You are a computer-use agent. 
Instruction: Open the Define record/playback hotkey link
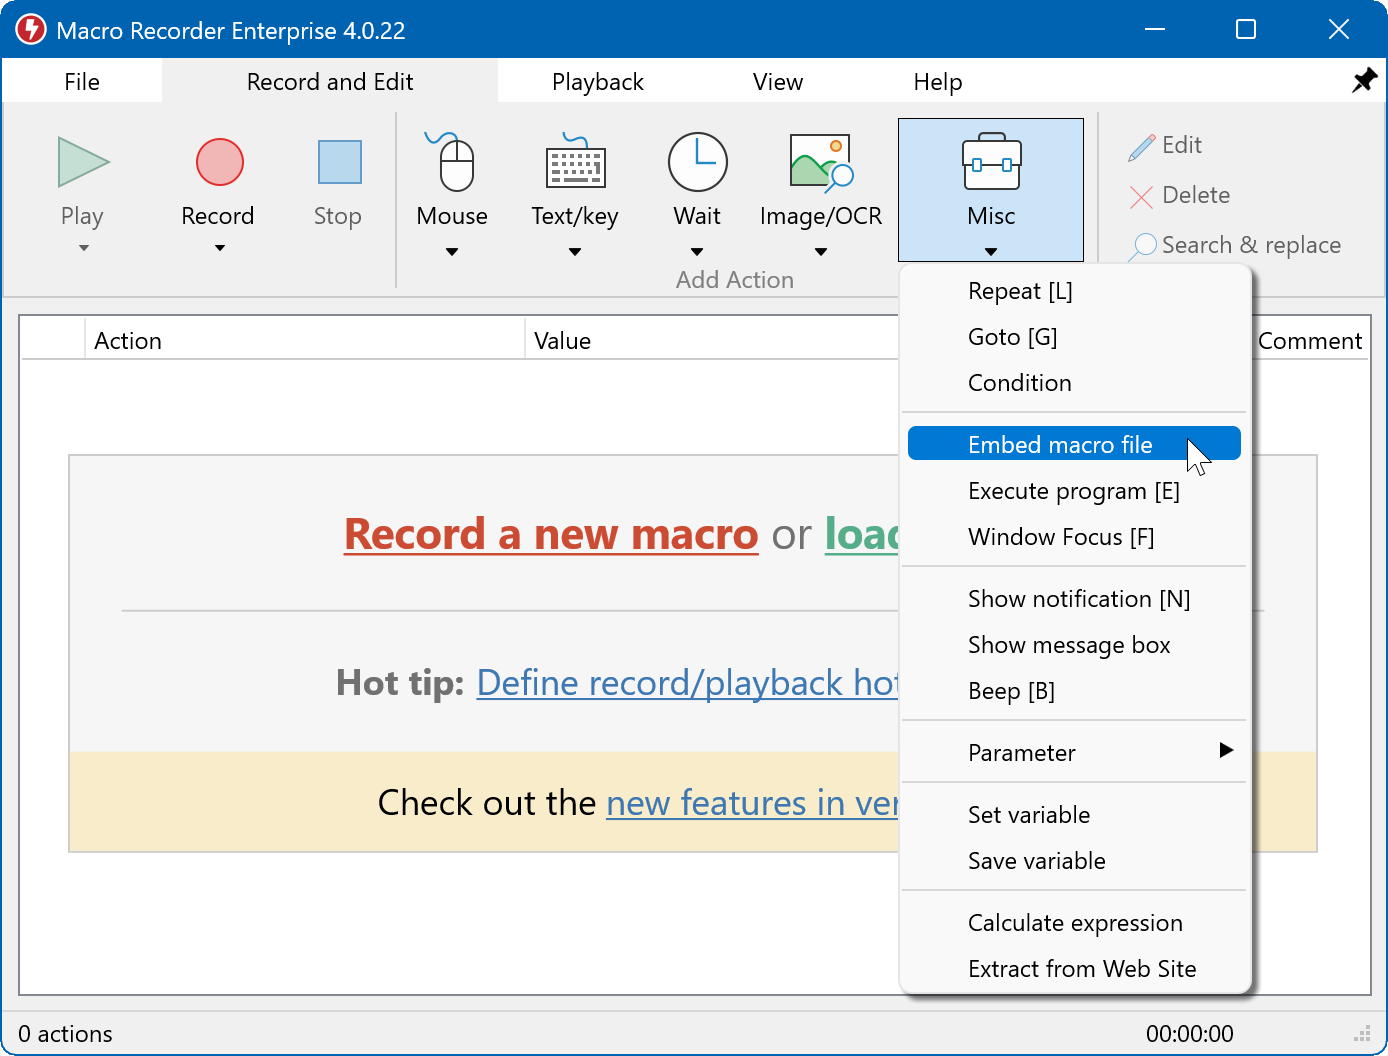tap(690, 683)
